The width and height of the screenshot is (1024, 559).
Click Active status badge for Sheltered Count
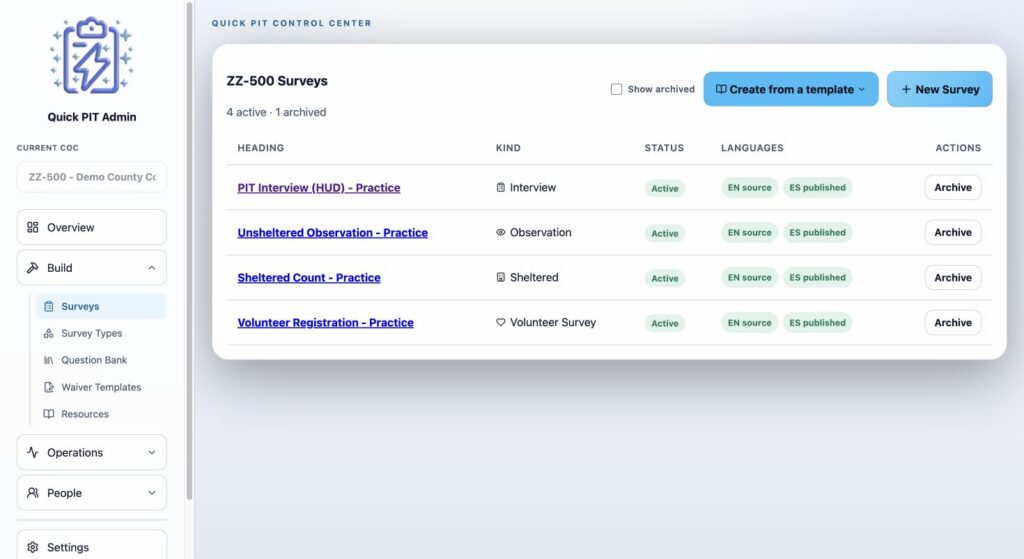(664, 278)
